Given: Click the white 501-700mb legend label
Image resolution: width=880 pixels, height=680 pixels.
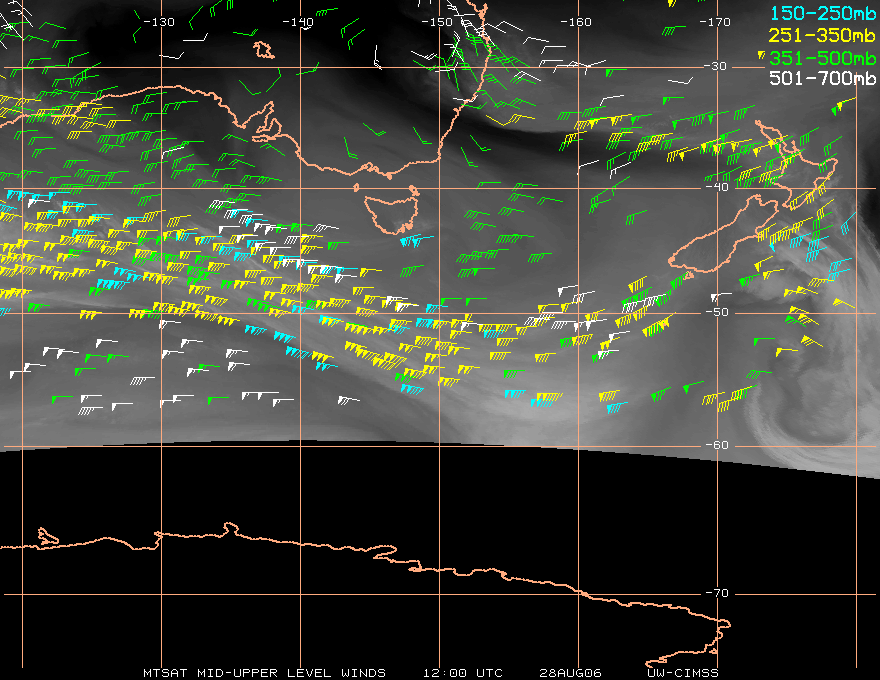Looking at the screenshot, I should tap(822, 78).
